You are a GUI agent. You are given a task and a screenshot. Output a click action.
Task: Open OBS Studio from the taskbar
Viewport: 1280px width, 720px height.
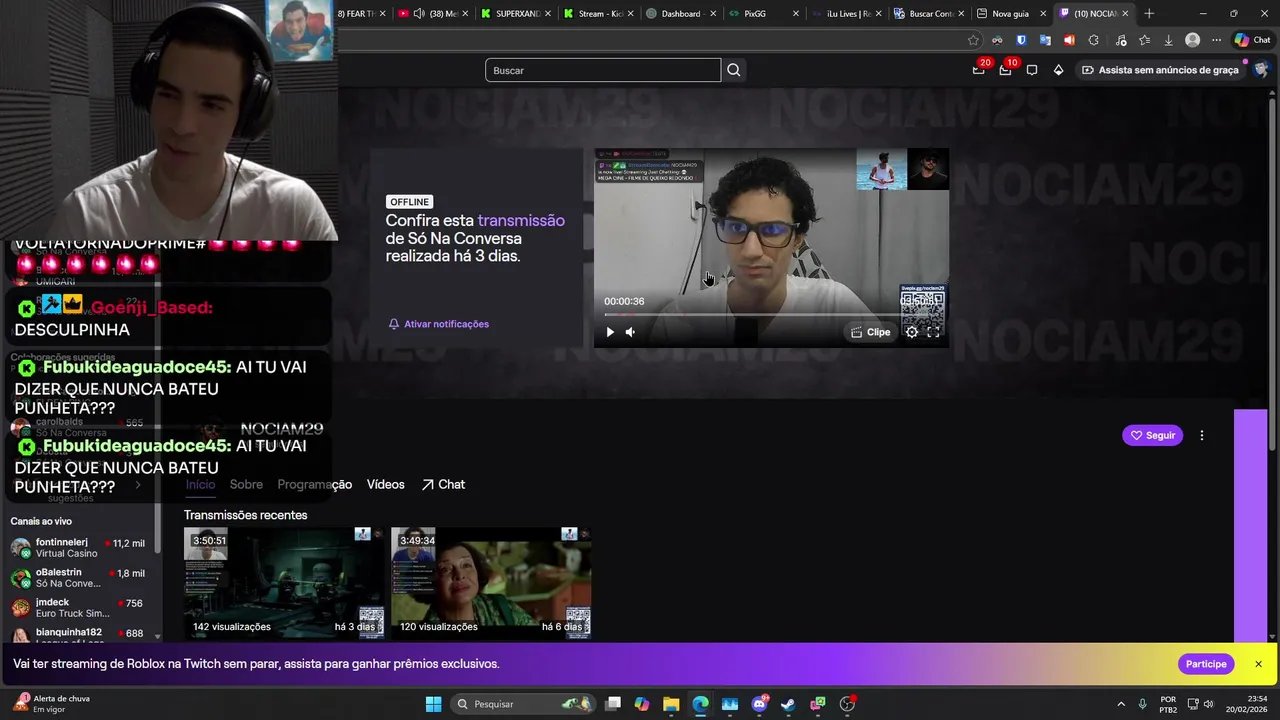[846, 704]
